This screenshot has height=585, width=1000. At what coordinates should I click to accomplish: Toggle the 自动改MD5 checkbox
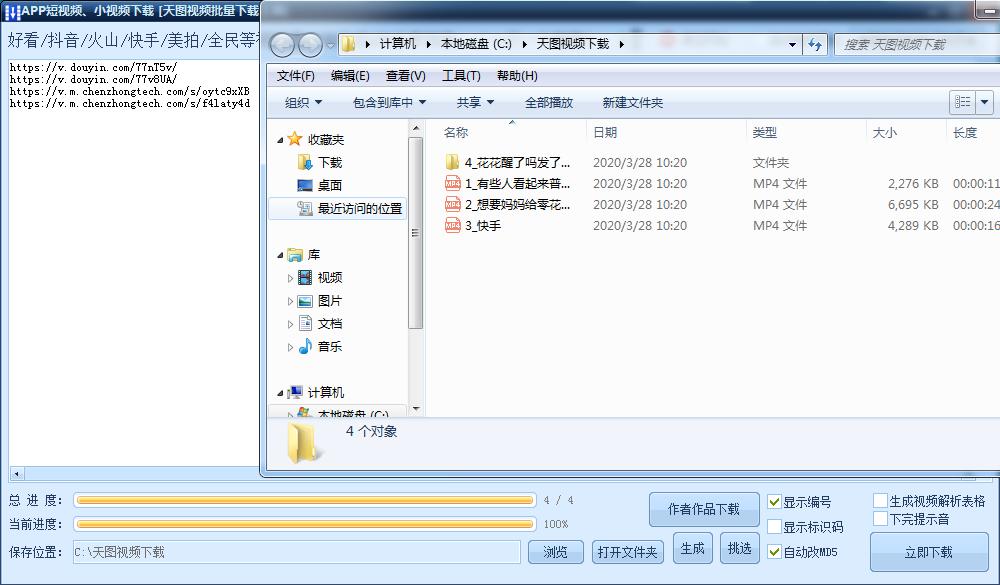774,552
